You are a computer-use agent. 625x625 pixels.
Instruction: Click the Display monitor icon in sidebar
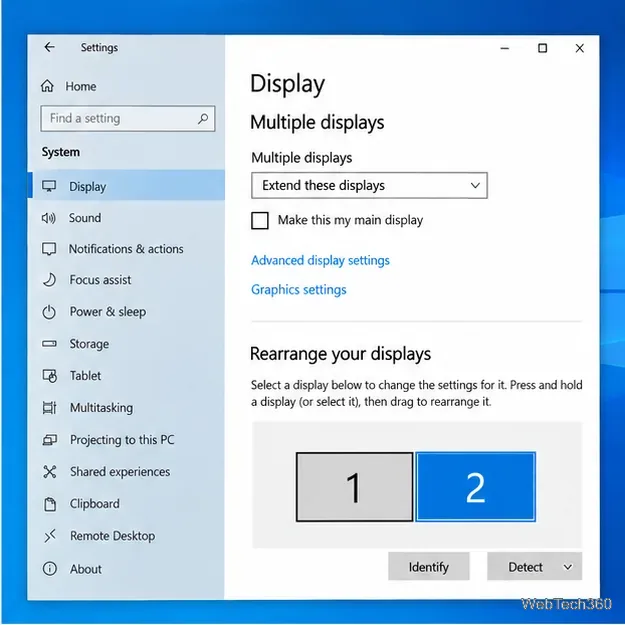pyautogui.click(x=49, y=186)
